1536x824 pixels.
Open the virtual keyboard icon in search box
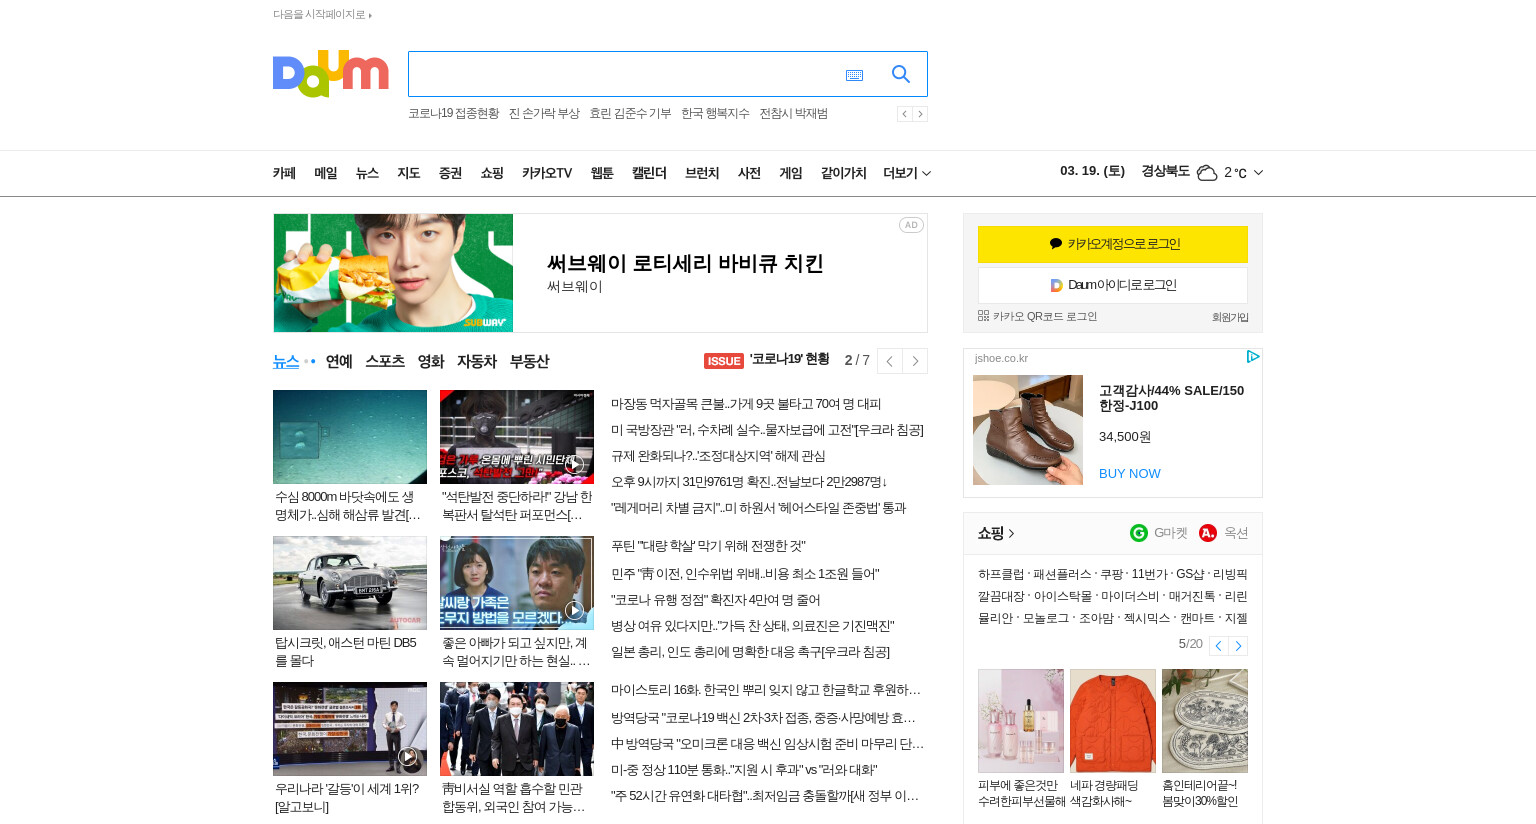point(854,75)
